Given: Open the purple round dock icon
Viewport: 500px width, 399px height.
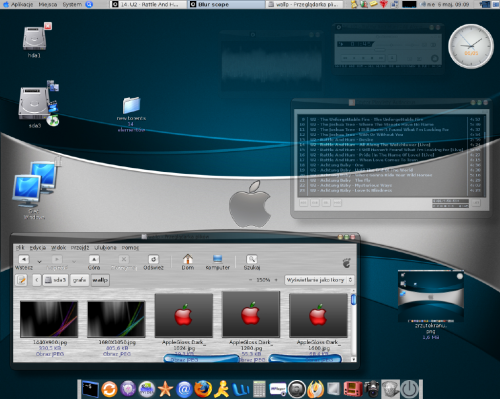Looking at the screenshot, I should click(x=128, y=389).
